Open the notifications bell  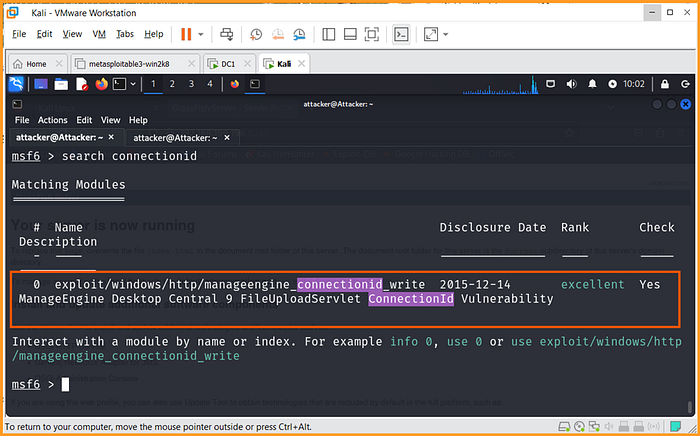coord(592,84)
